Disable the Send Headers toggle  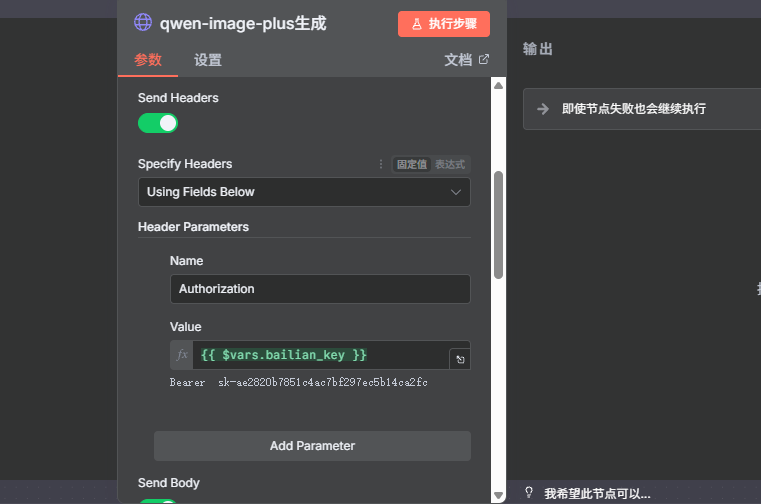click(157, 123)
